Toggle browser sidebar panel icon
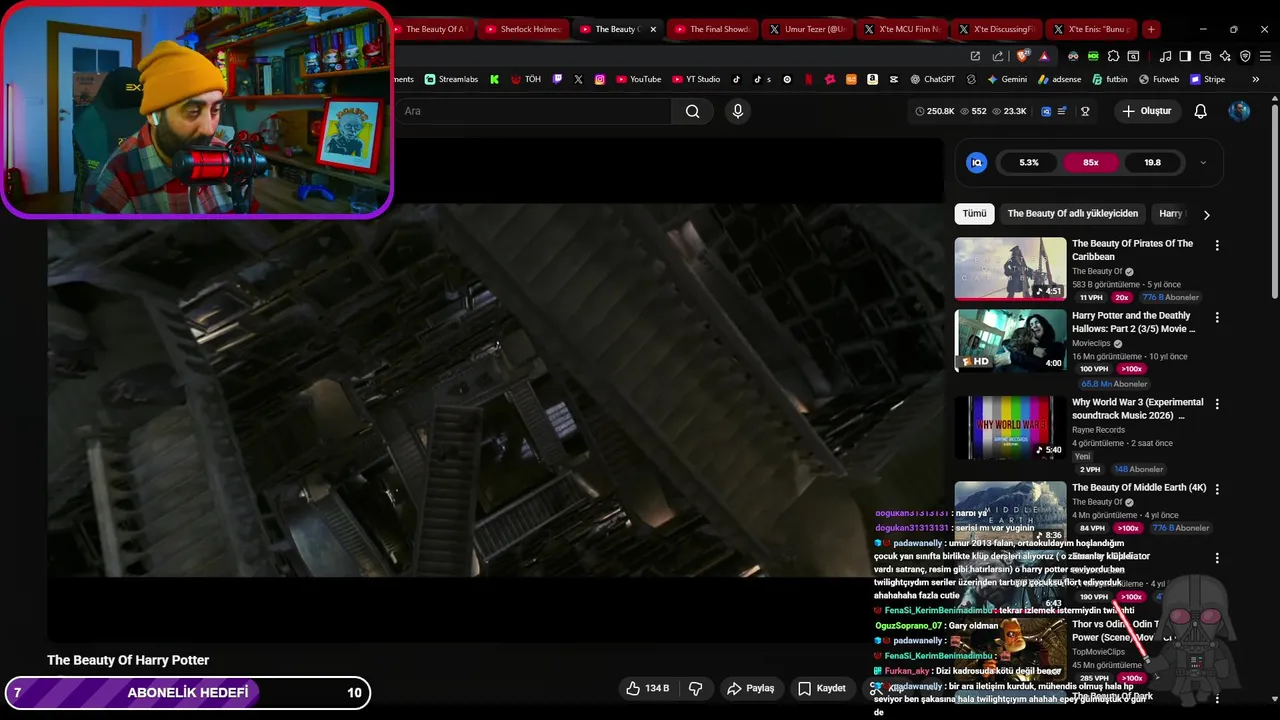 coord(1185,56)
